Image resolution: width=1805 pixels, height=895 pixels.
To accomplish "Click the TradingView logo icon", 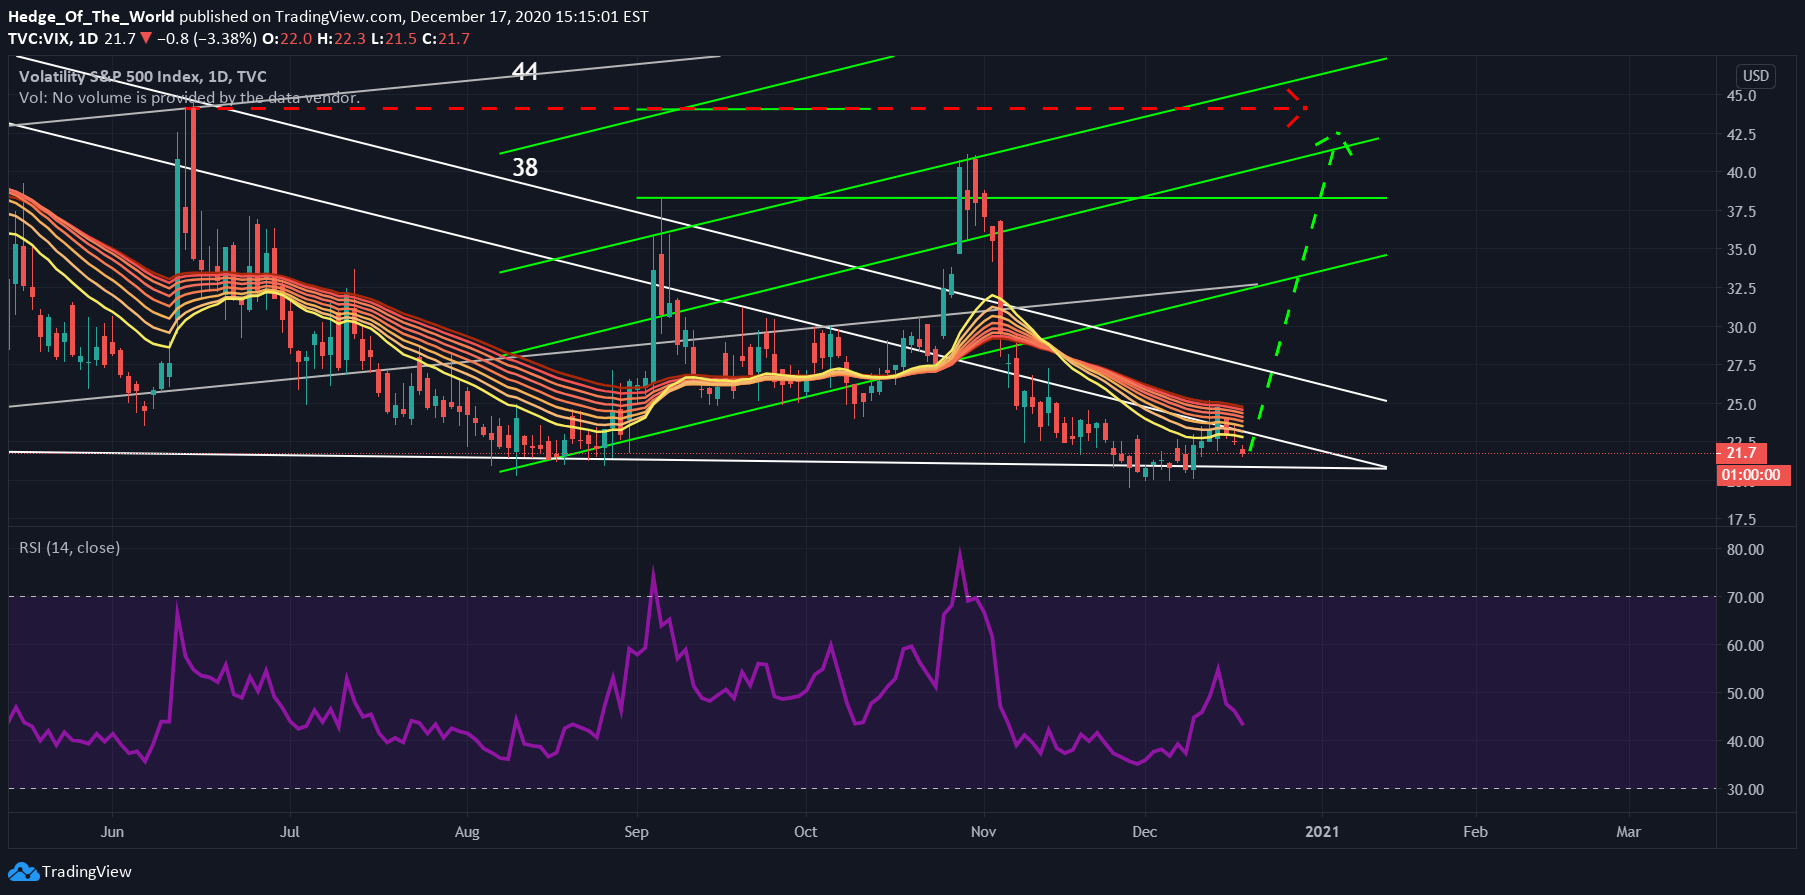I will pos(23,872).
